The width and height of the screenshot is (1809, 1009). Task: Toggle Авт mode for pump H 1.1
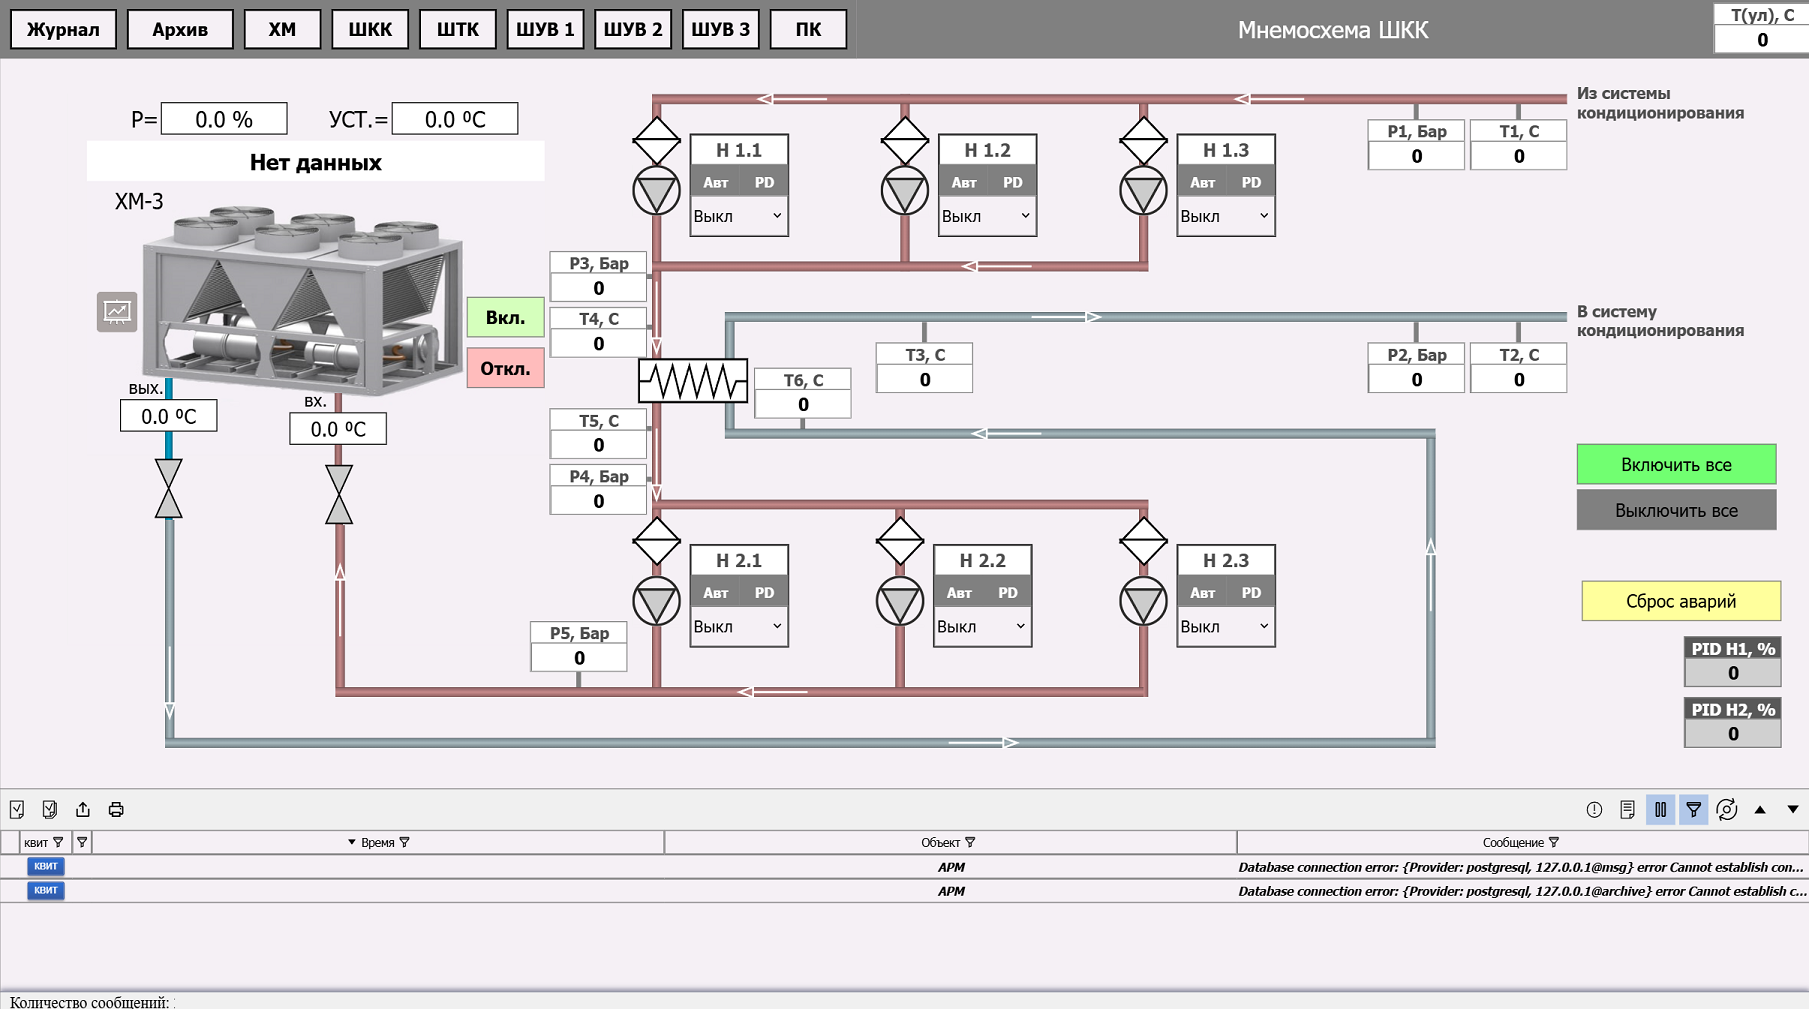pyautogui.click(x=715, y=182)
